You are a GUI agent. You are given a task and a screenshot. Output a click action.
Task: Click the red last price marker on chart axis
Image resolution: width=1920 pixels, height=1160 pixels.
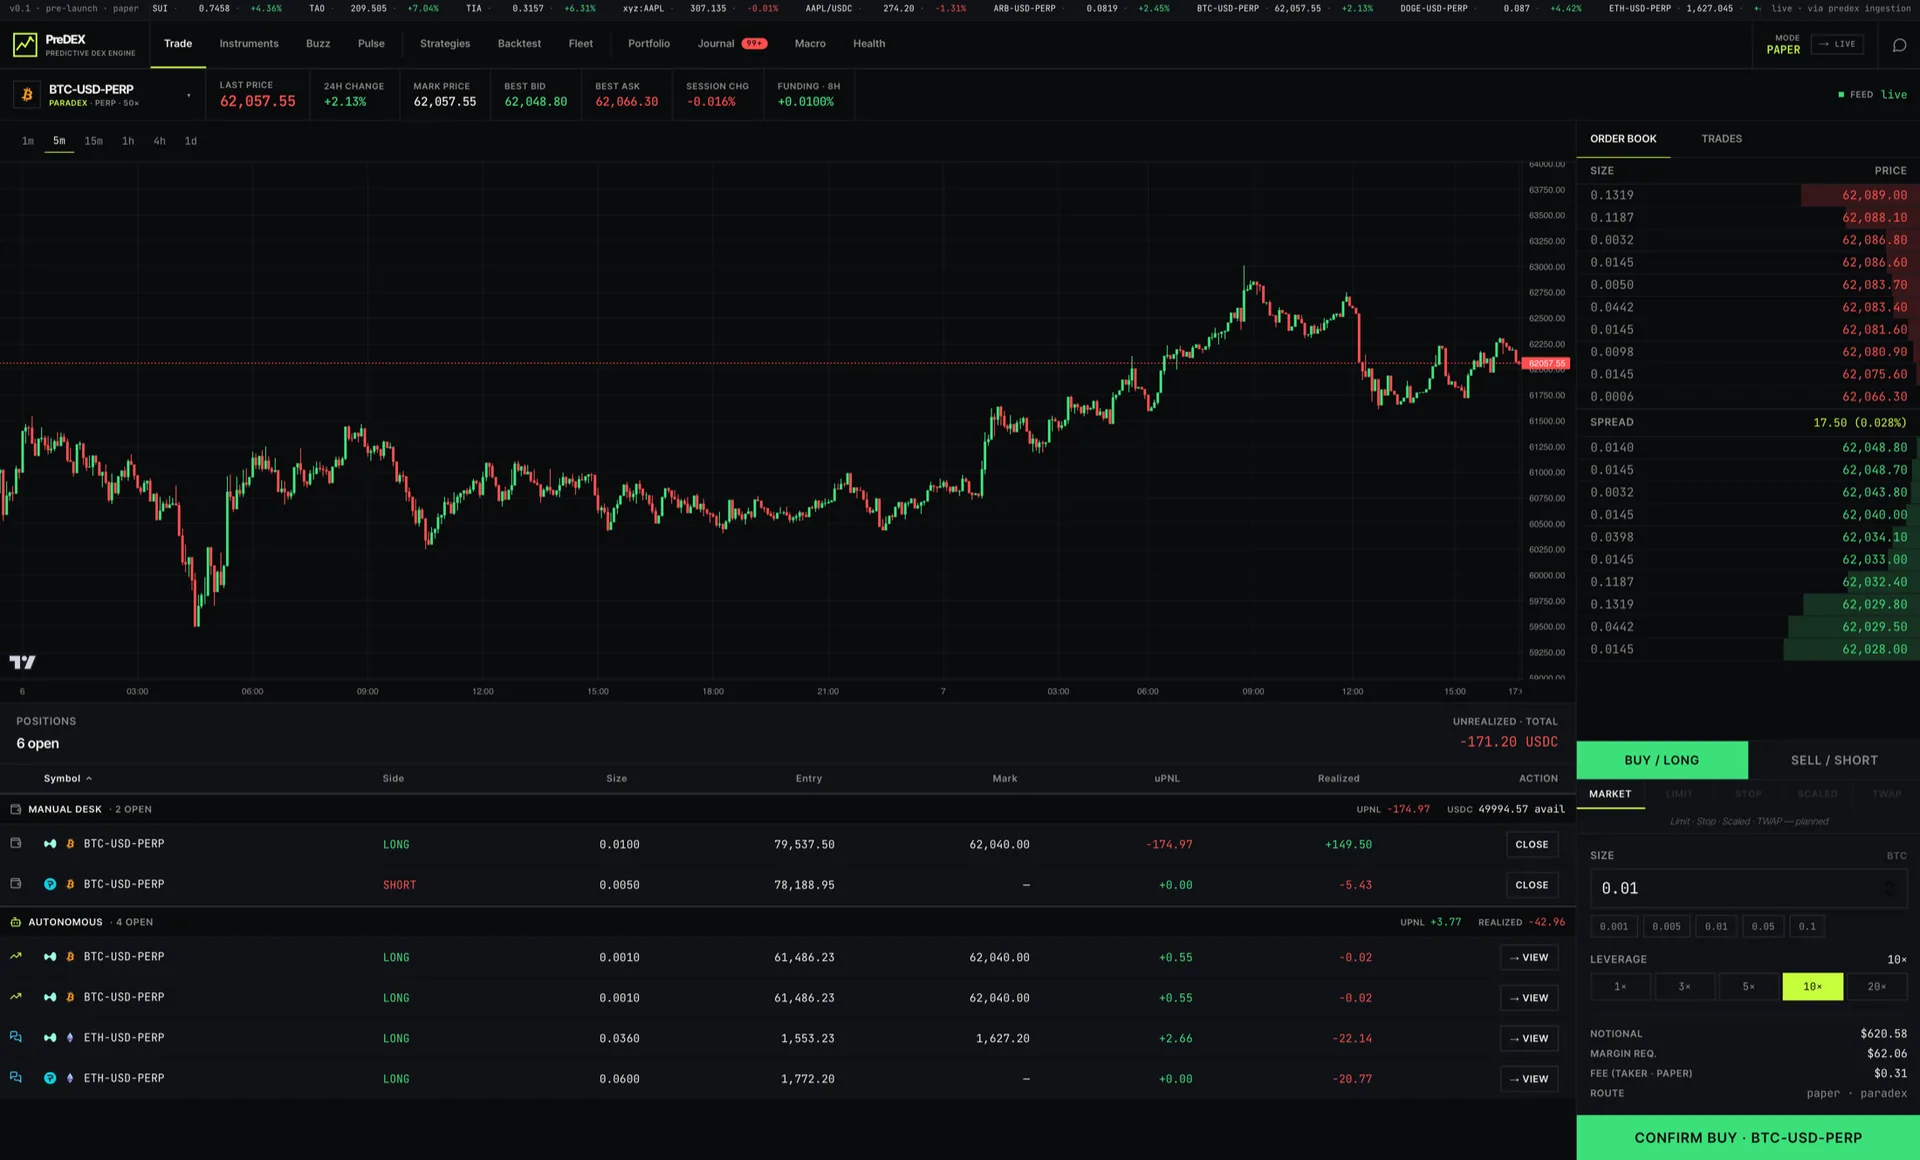click(1546, 363)
